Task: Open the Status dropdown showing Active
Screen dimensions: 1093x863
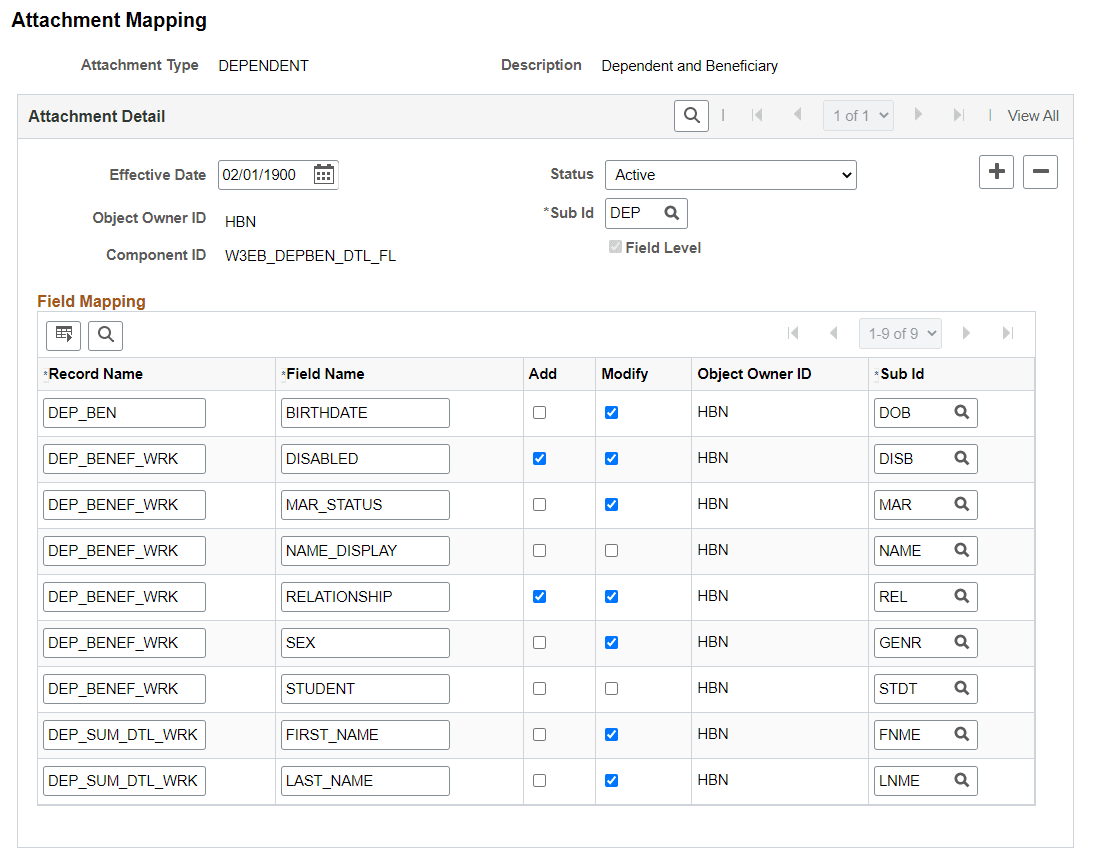Action: [x=730, y=174]
